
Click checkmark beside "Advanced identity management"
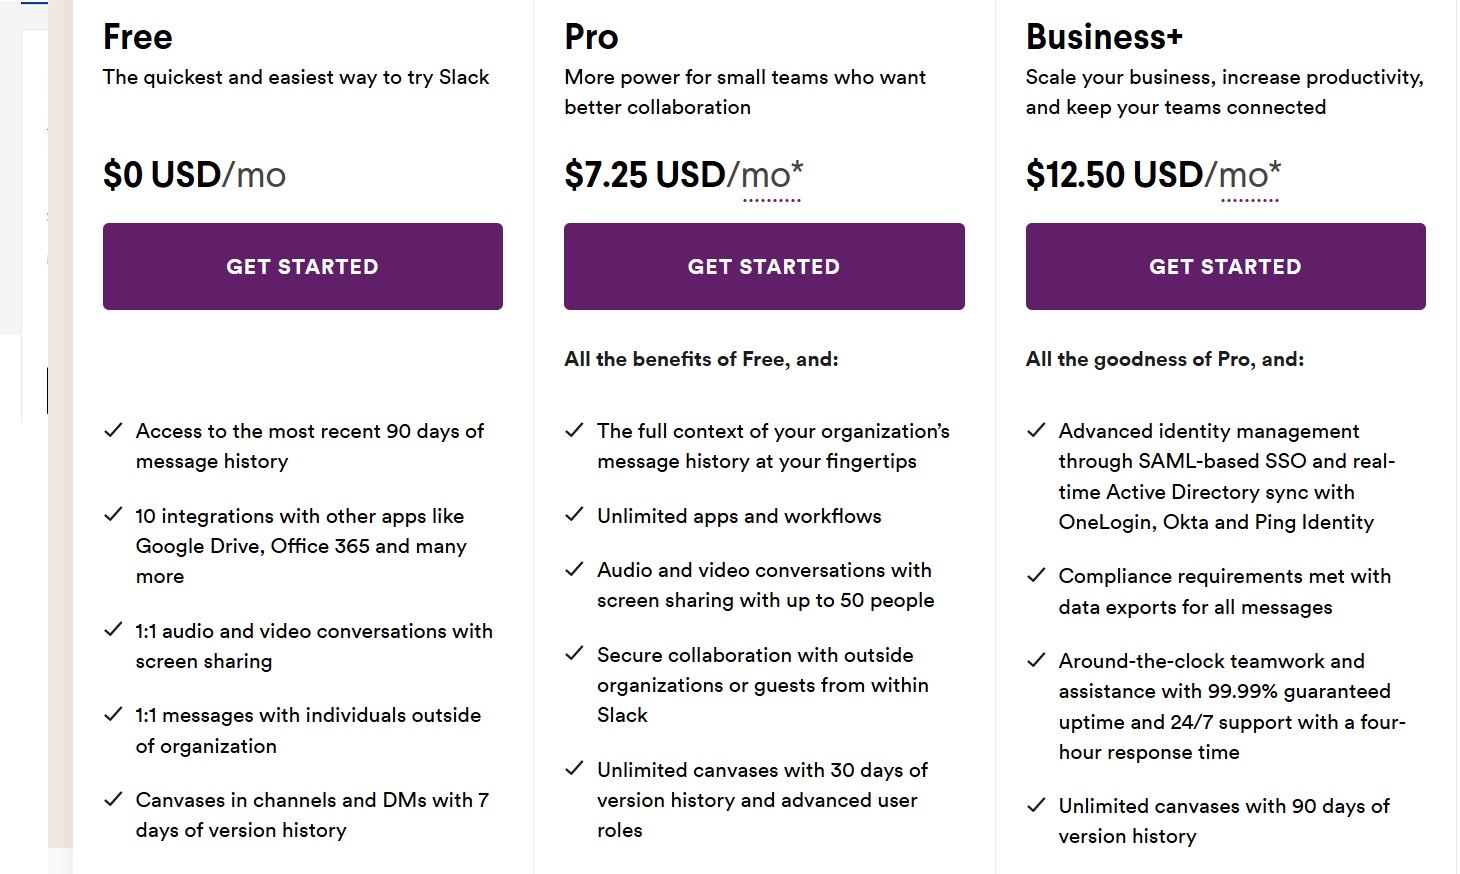pyautogui.click(x=1035, y=430)
